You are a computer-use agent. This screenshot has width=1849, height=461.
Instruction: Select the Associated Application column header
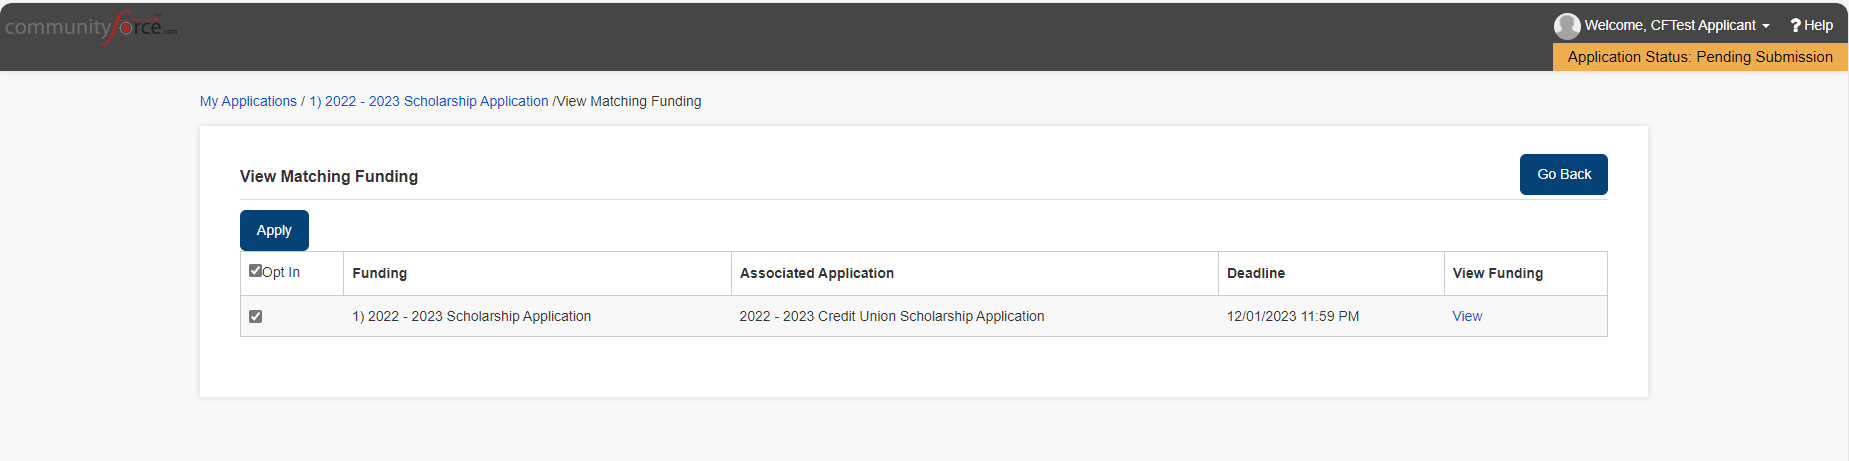pos(817,273)
